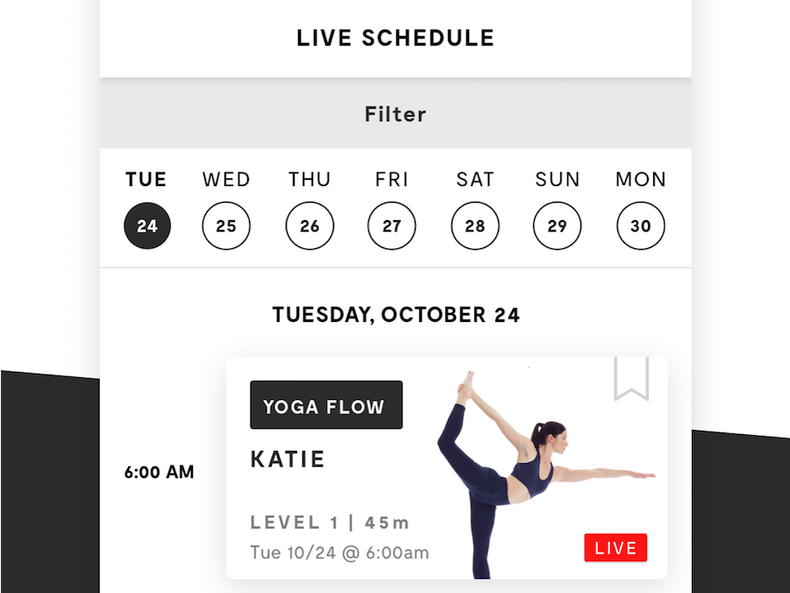Open the MON day tab
790x593 pixels.
tap(641, 180)
